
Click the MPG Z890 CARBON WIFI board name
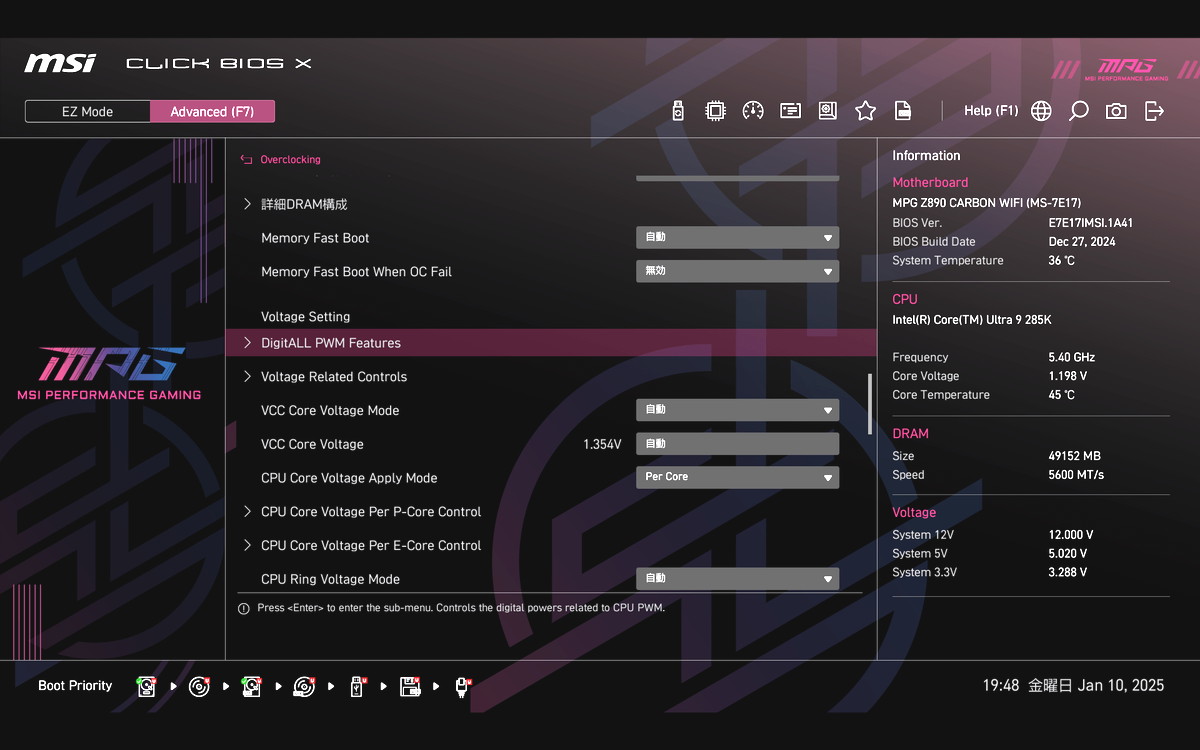[986, 203]
